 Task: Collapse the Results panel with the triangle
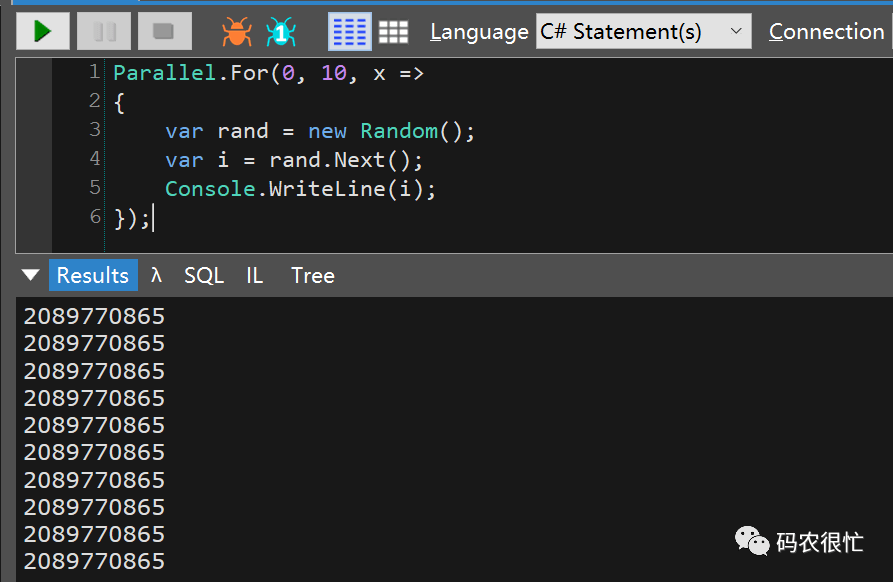(29, 275)
